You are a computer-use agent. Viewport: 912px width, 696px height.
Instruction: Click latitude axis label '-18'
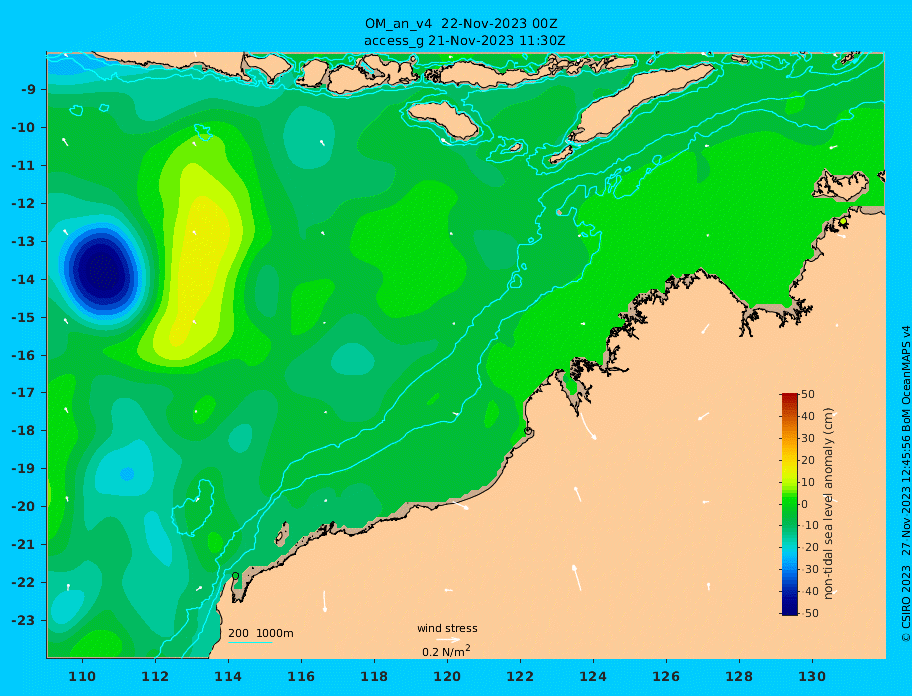[24, 430]
